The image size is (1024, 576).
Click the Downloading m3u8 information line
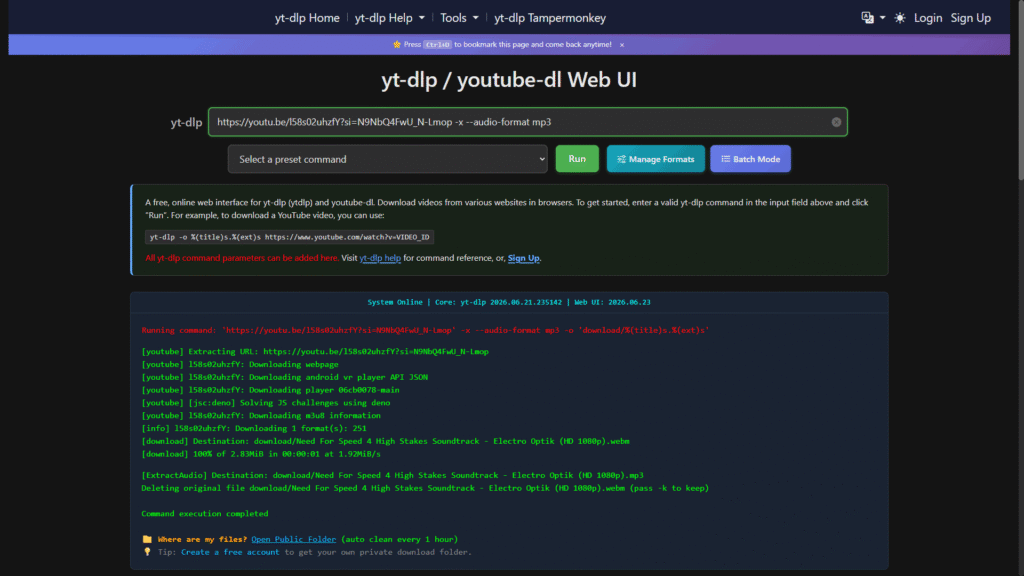261,415
